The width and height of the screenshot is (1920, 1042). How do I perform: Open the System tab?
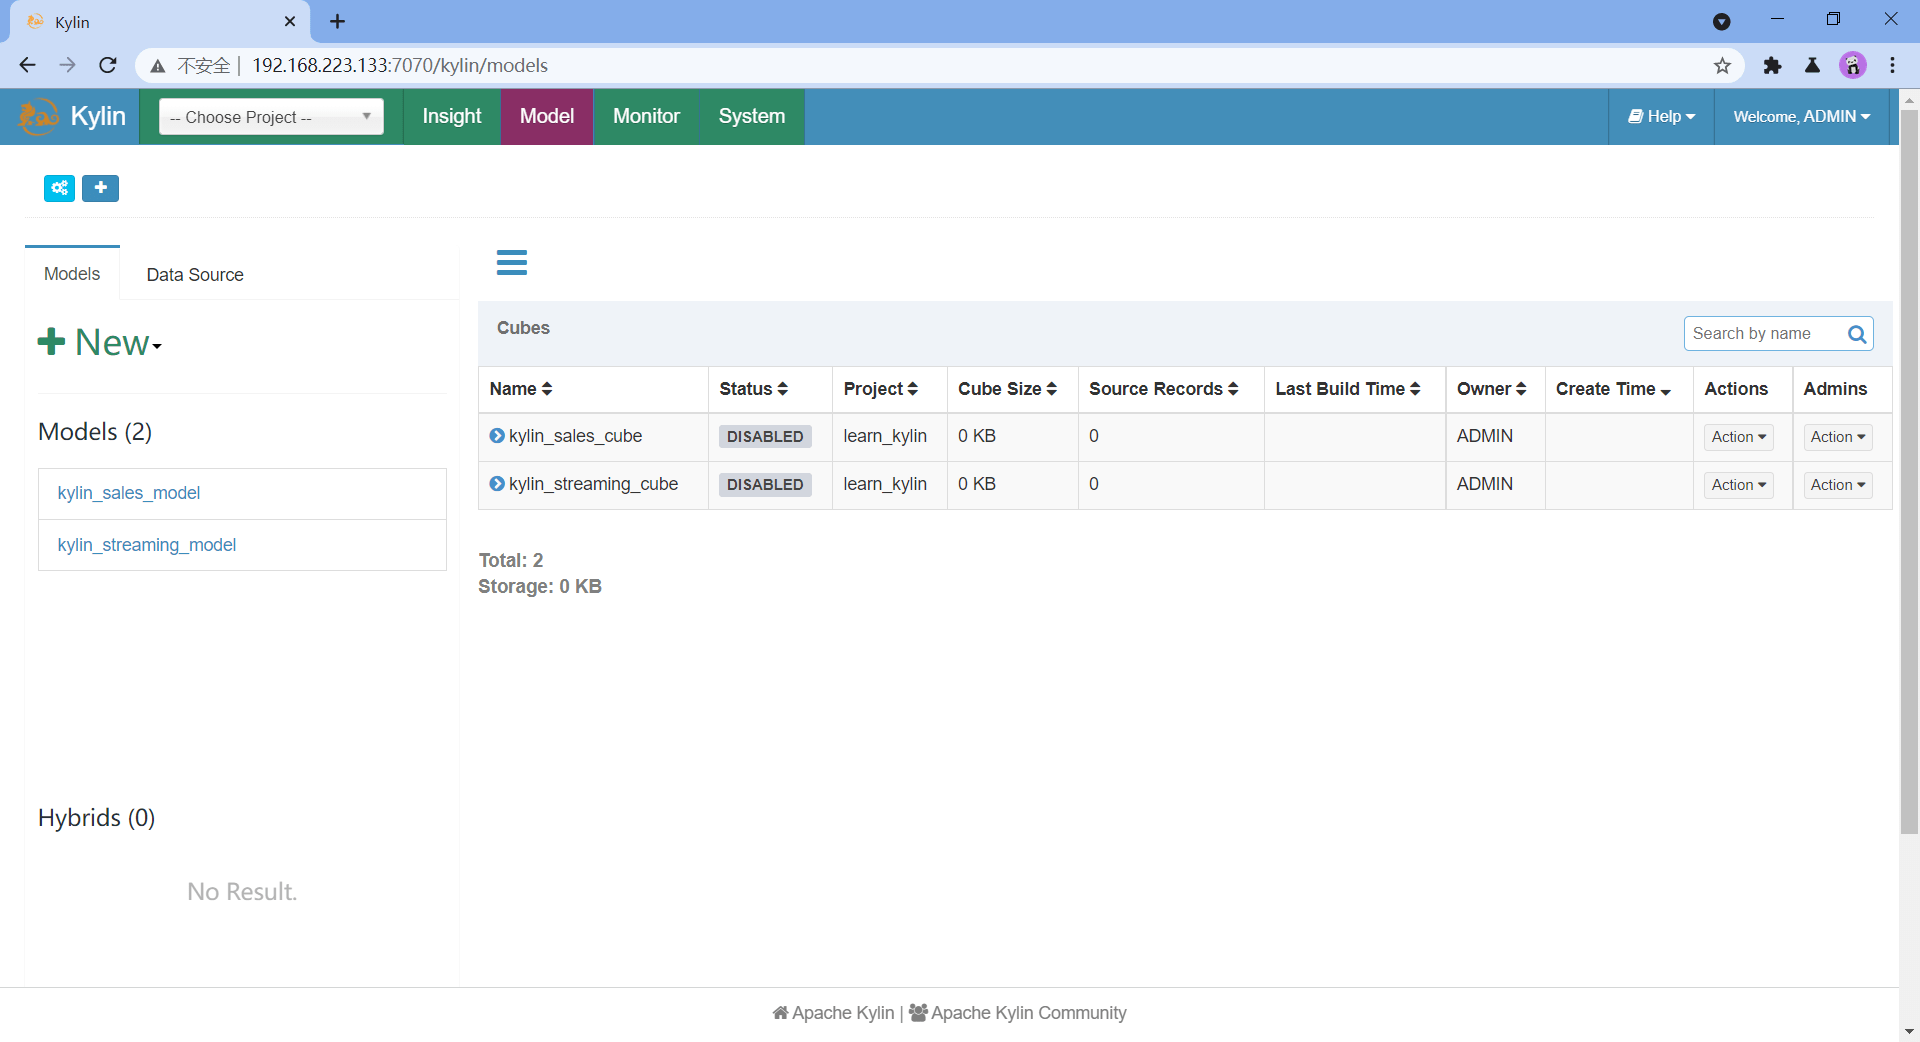pyautogui.click(x=752, y=117)
